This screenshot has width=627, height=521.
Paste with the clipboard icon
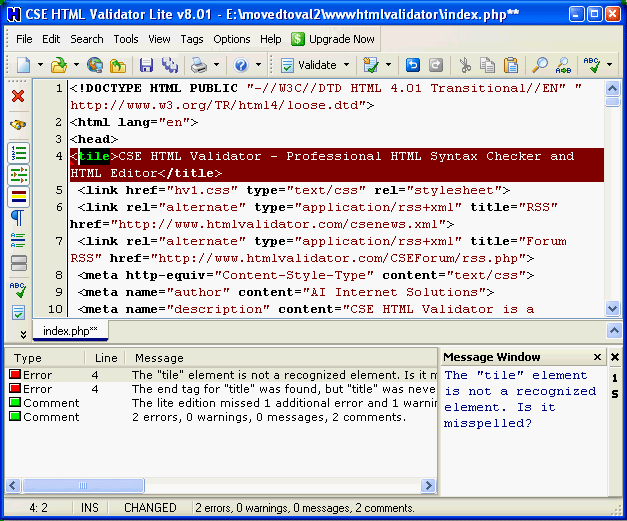pos(511,65)
